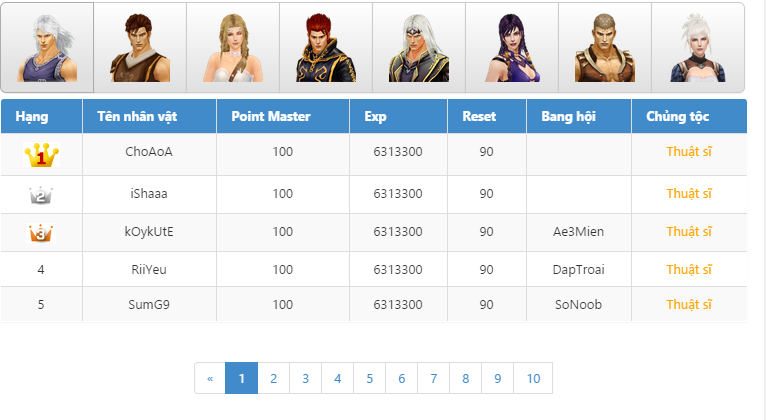Select the white-haired male character portrait

(x=47, y=48)
